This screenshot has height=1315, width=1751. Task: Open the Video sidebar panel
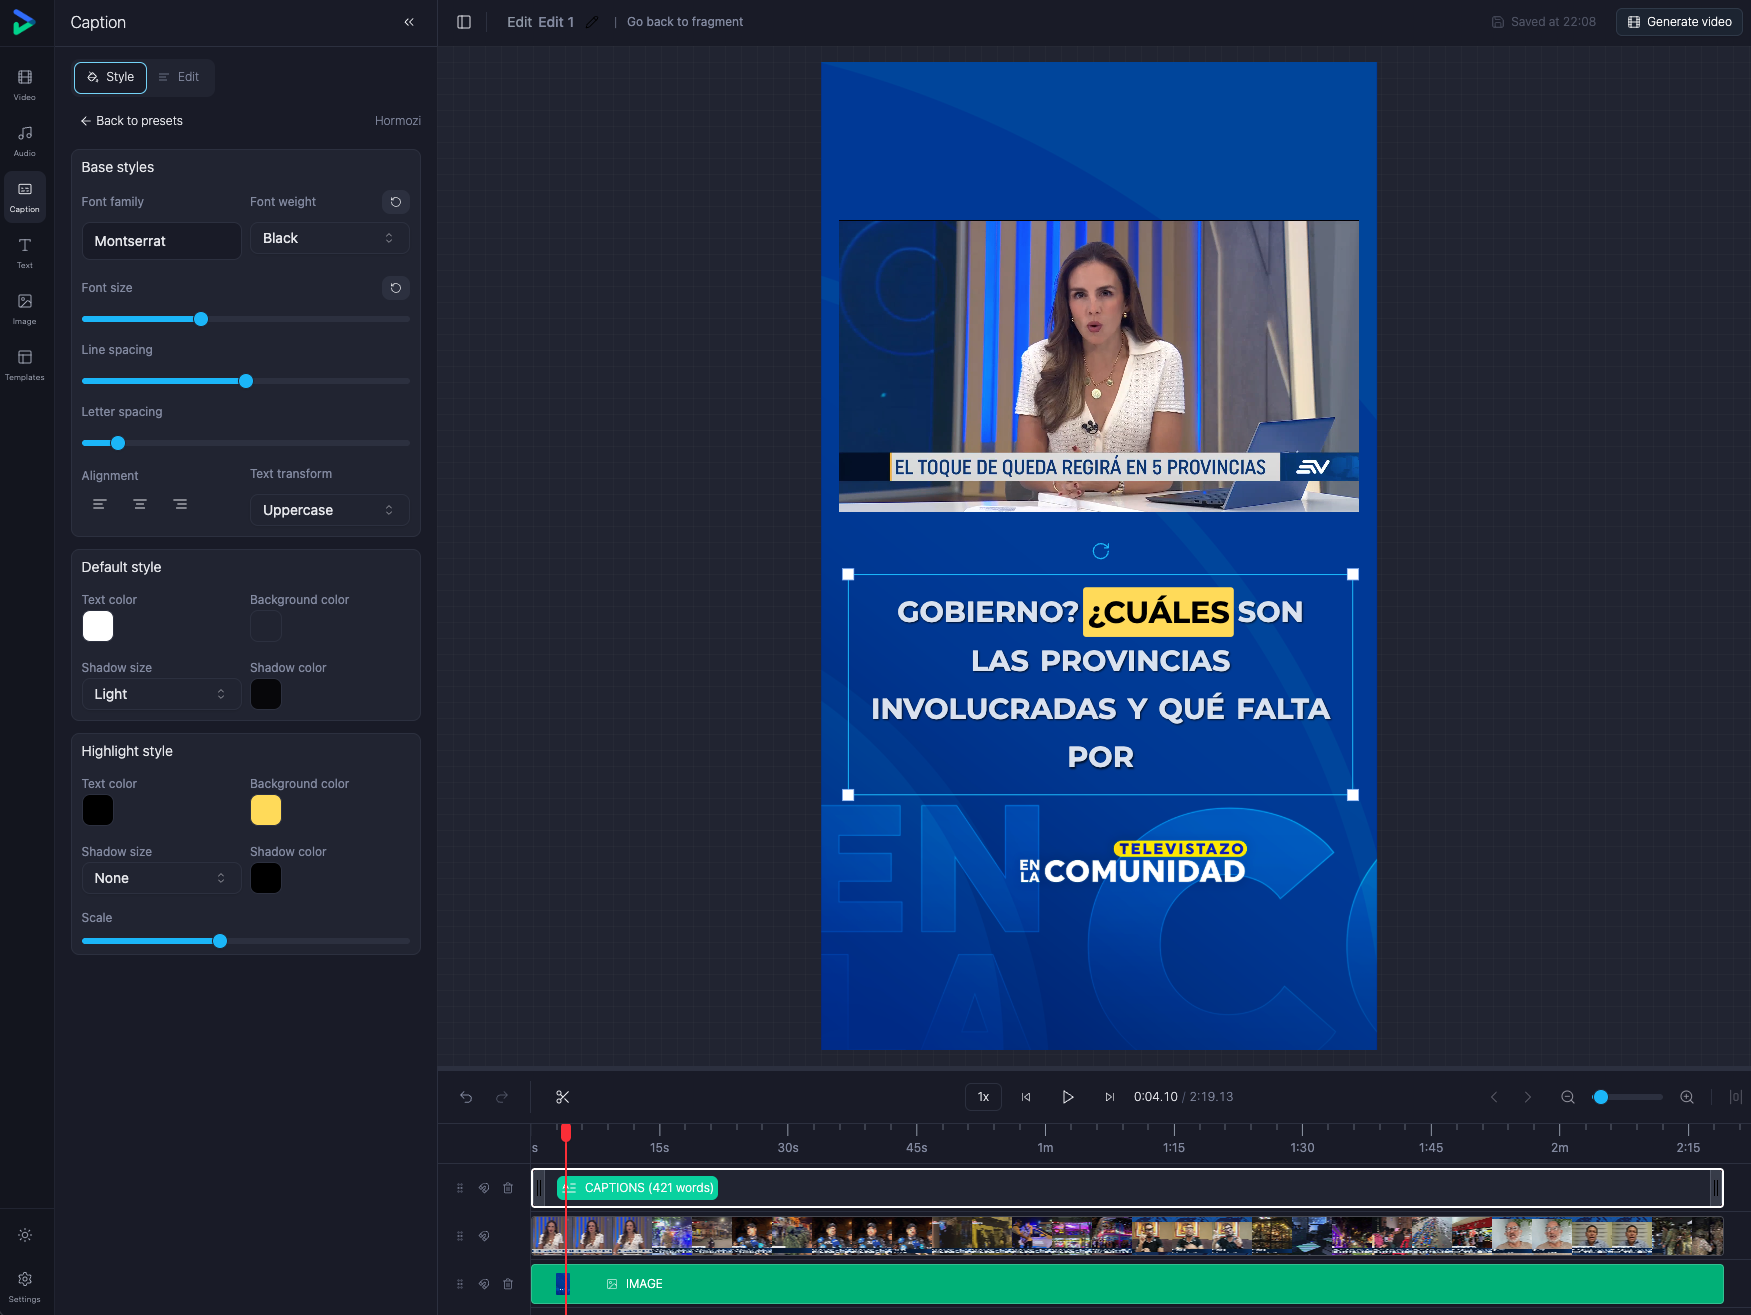25,84
